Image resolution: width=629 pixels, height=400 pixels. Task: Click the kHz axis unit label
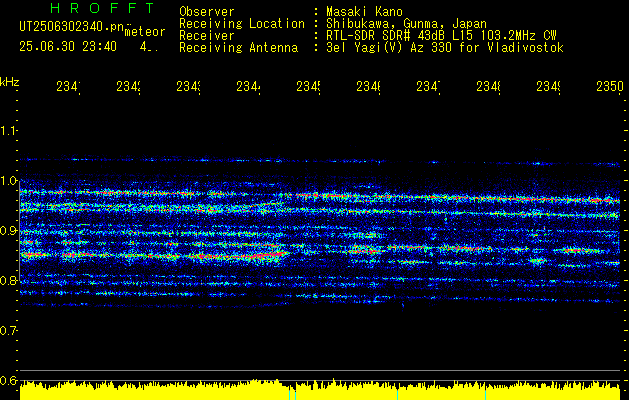click(x=10, y=82)
